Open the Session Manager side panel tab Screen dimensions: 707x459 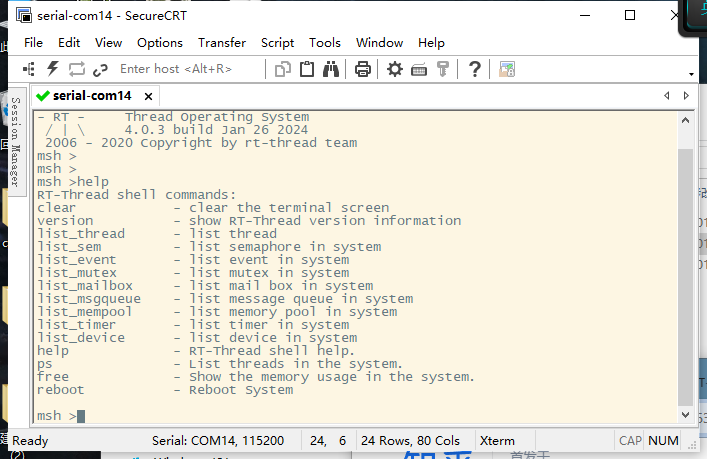(x=15, y=141)
